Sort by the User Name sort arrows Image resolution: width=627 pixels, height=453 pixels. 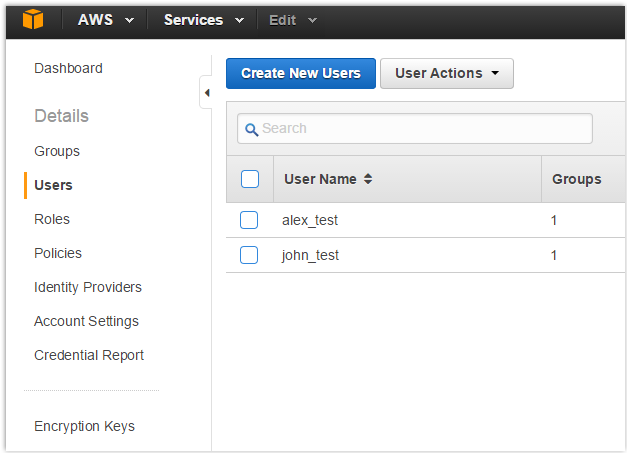coord(368,180)
